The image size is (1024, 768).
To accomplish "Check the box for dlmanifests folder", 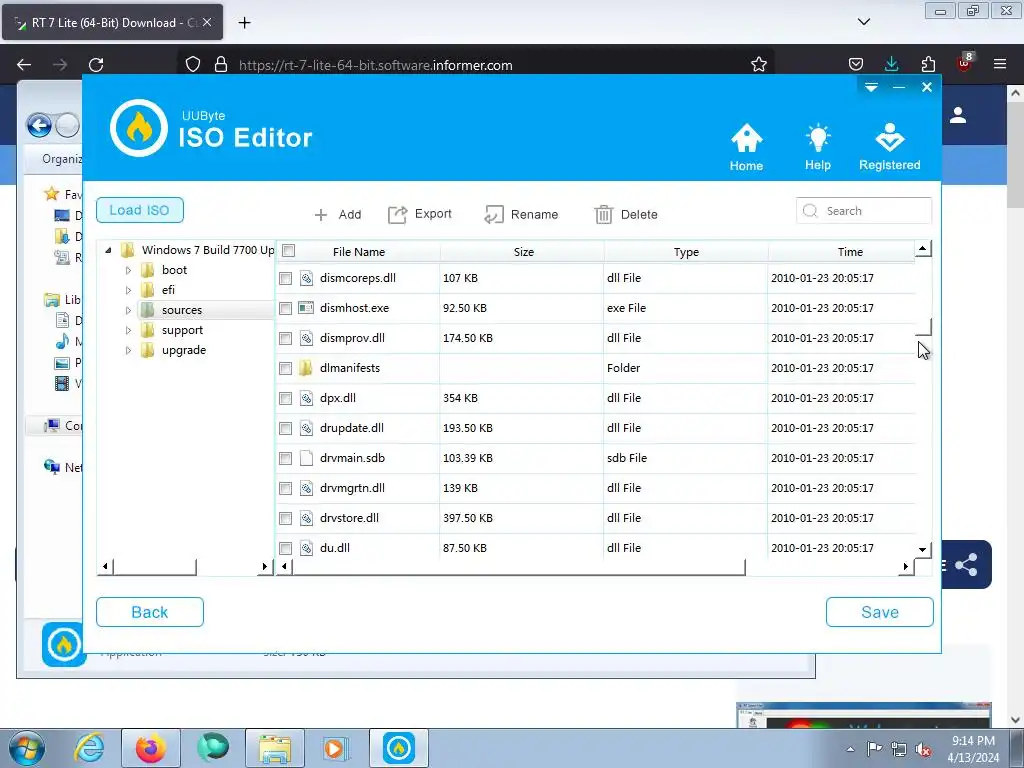I will [285, 368].
